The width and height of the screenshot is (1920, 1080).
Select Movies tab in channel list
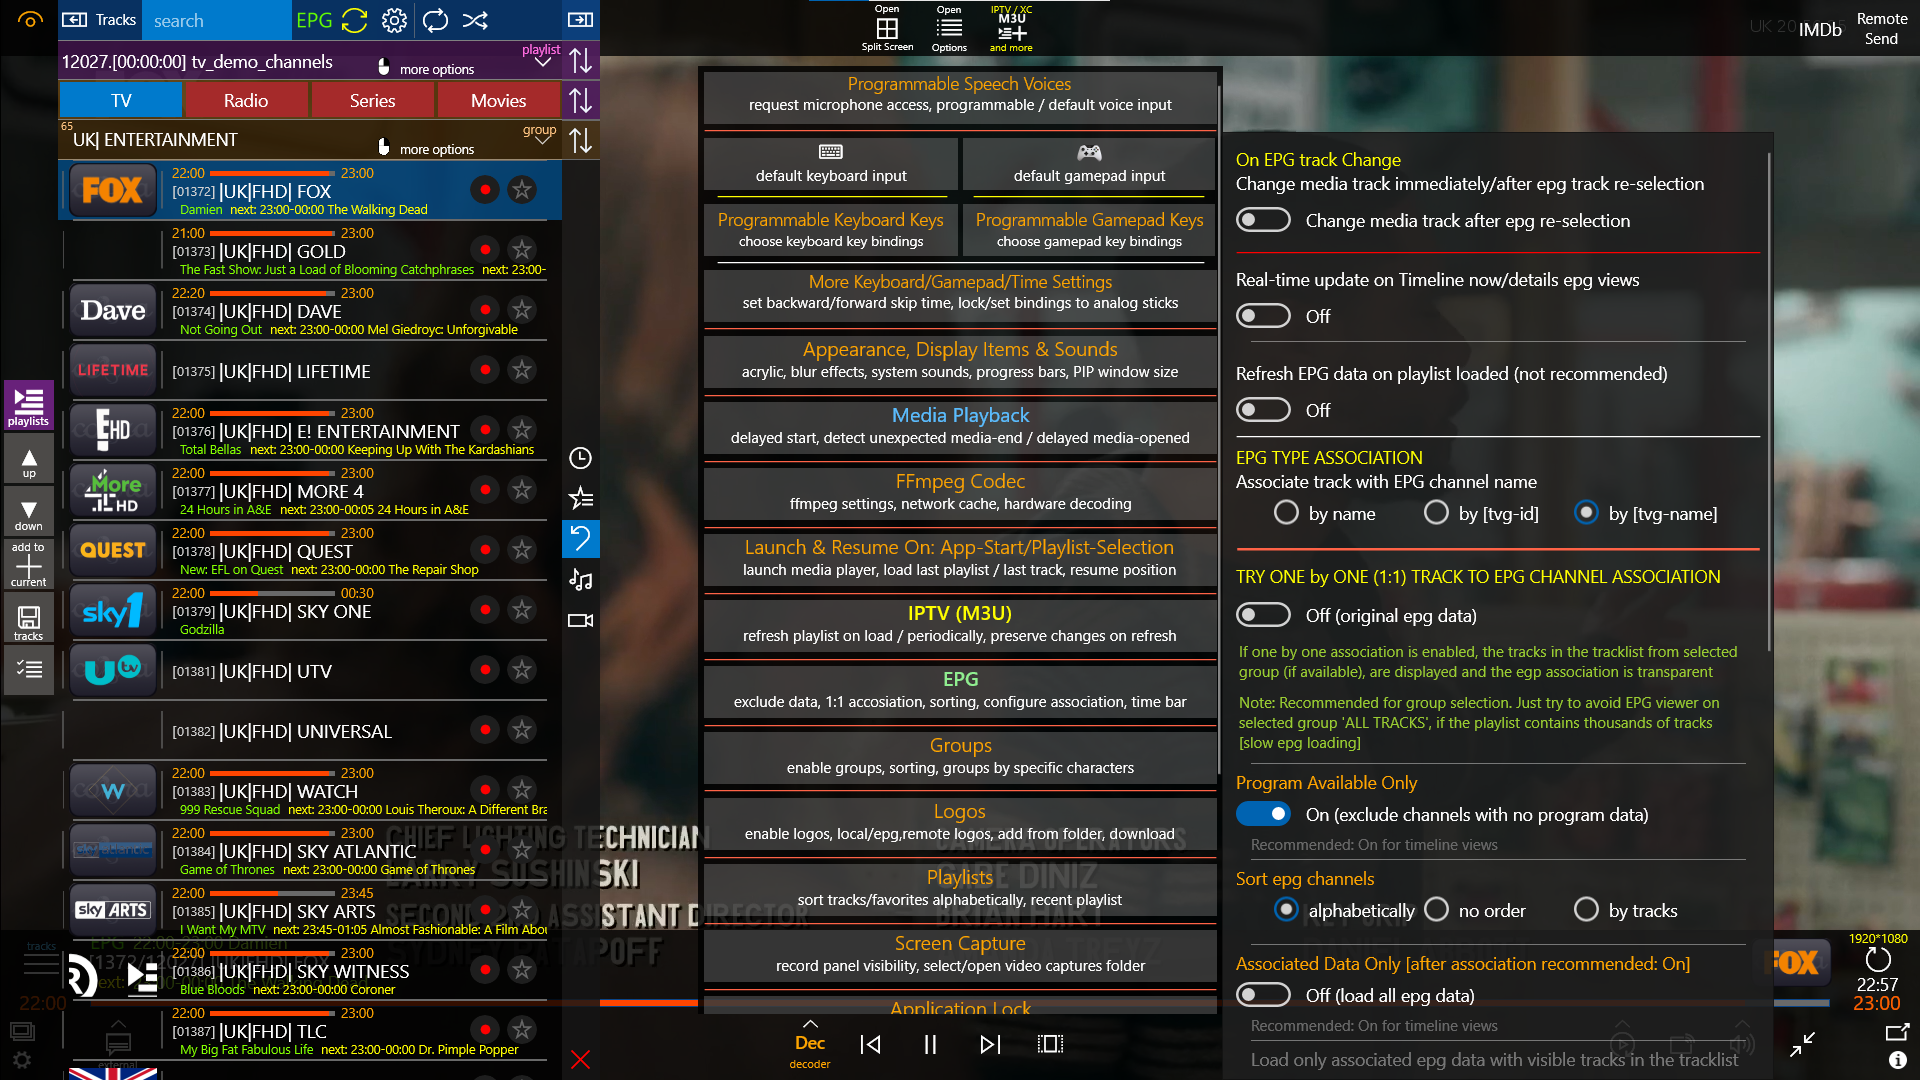pos(497,100)
